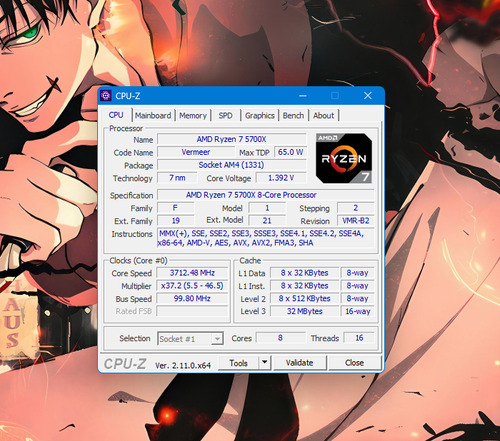Click the Core Speed value 3712.48 MHz
The width and height of the screenshot is (500, 441).
pos(192,273)
